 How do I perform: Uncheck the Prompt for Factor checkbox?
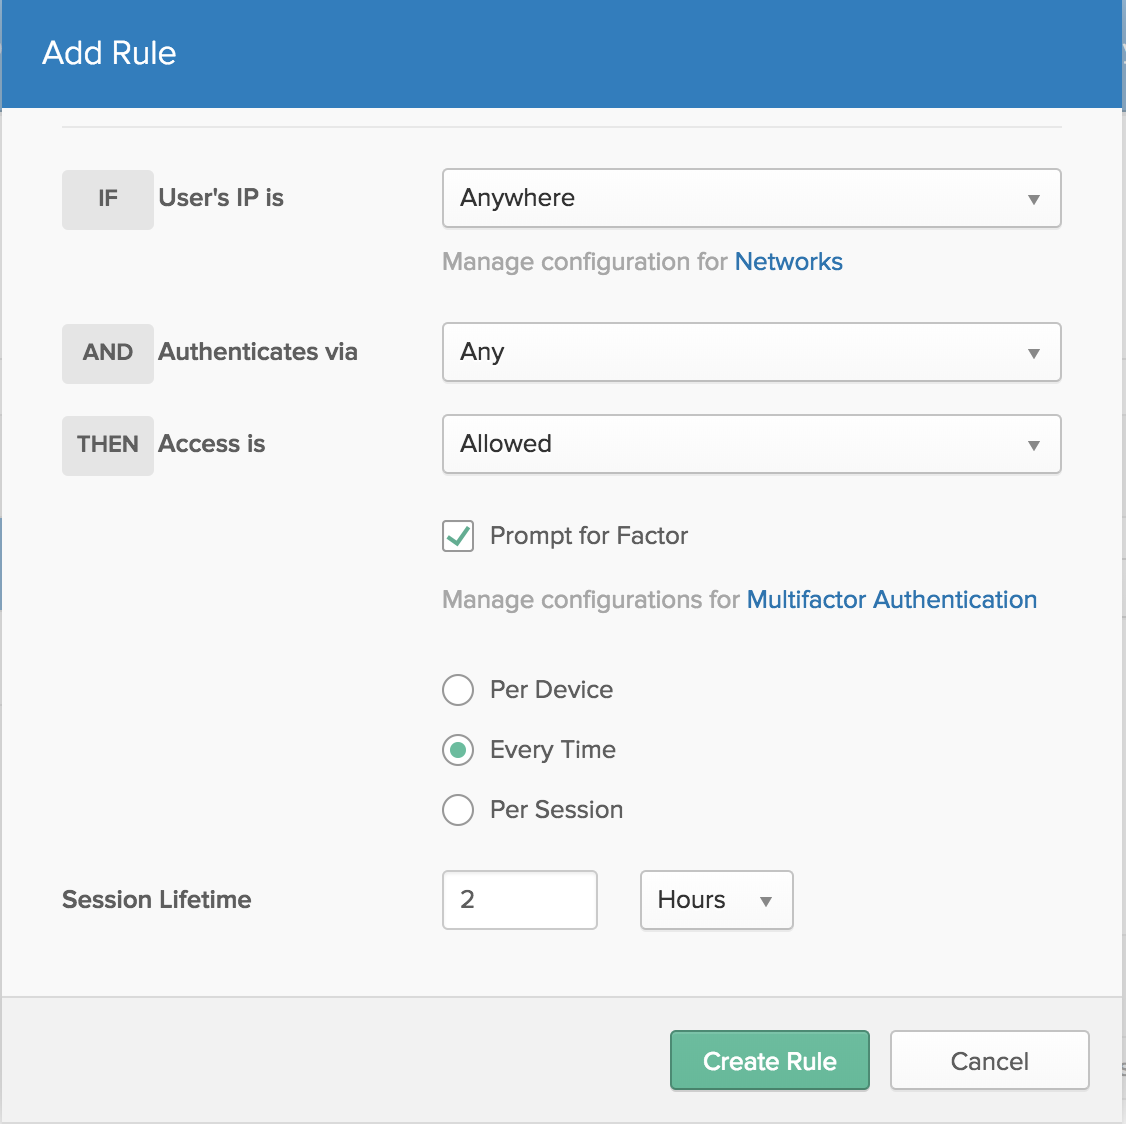(x=458, y=536)
